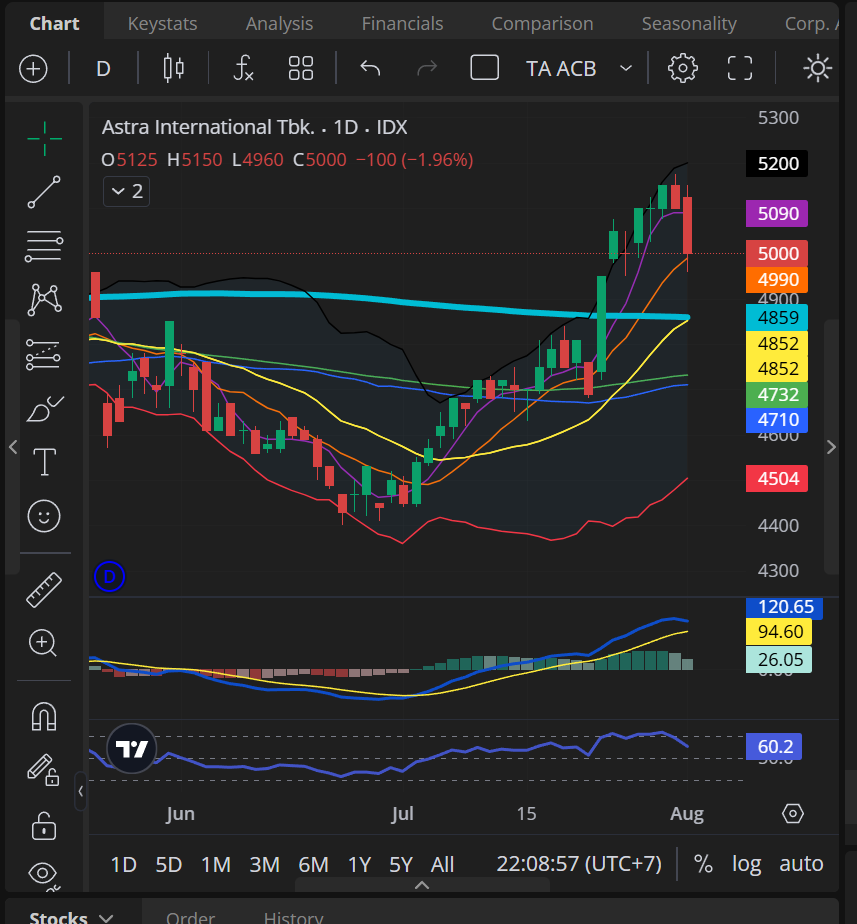Select the forecast projection tool

click(x=44, y=354)
